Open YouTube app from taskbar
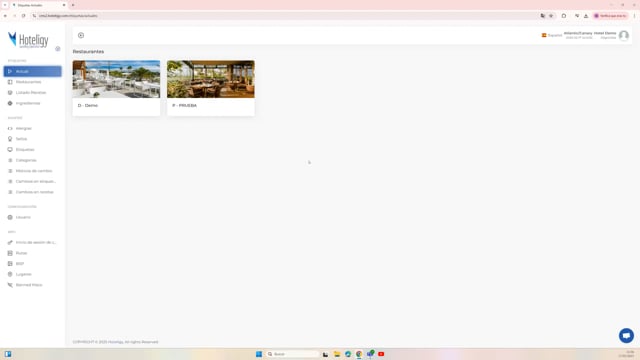The width and height of the screenshot is (640, 360). pos(381,354)
